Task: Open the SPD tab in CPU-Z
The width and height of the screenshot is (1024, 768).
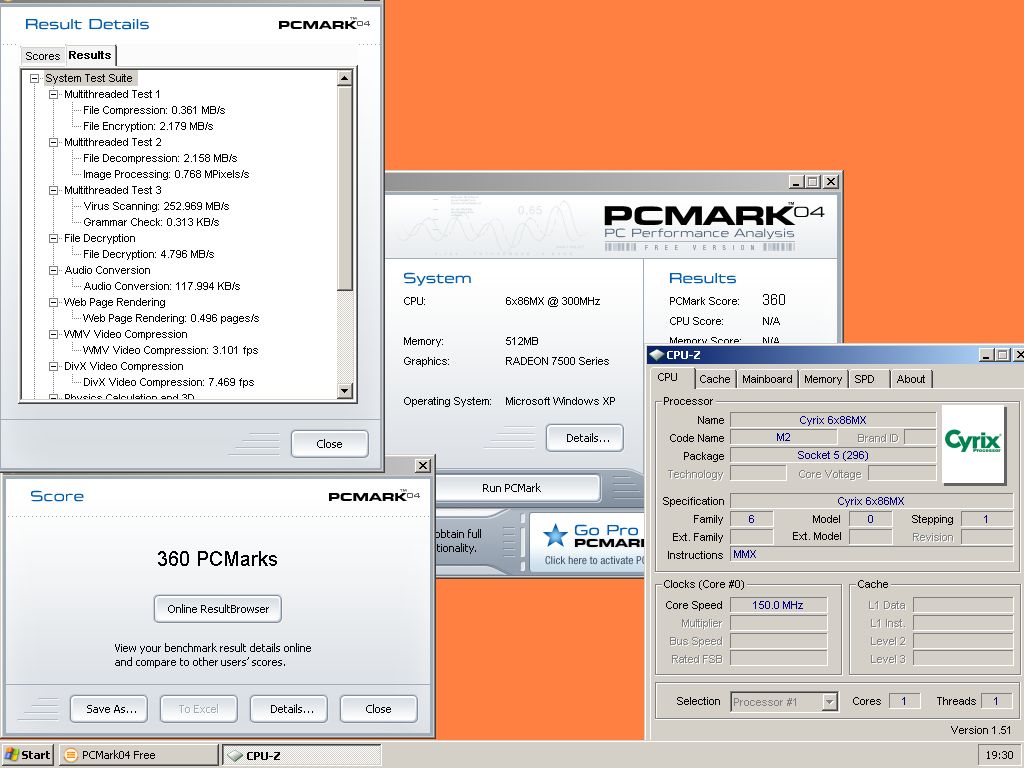Action: click(x=864, y=379)
